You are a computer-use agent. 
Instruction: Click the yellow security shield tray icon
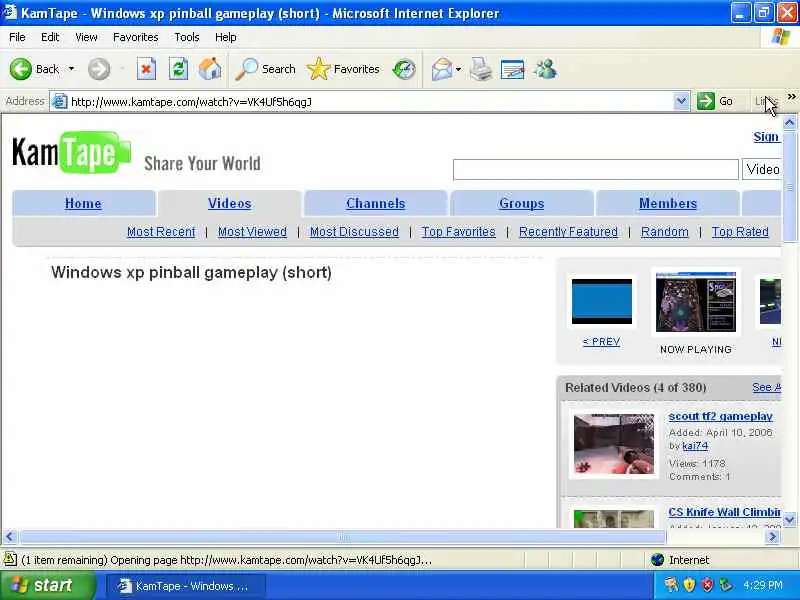[x=689, y=585]
